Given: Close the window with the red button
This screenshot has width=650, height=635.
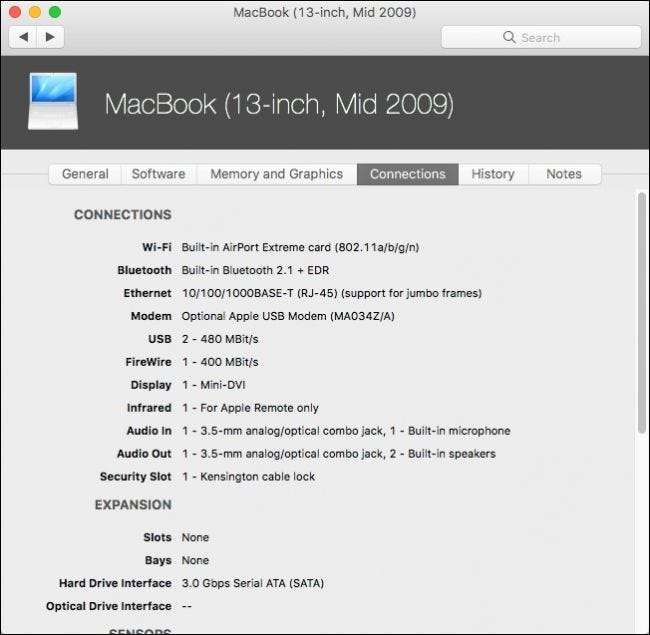Looking at the screenshot, I should [15, 12].
